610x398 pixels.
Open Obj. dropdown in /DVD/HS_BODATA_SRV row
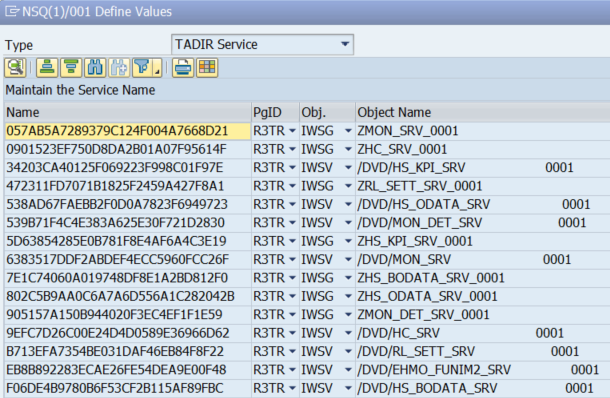click(348, 388)
